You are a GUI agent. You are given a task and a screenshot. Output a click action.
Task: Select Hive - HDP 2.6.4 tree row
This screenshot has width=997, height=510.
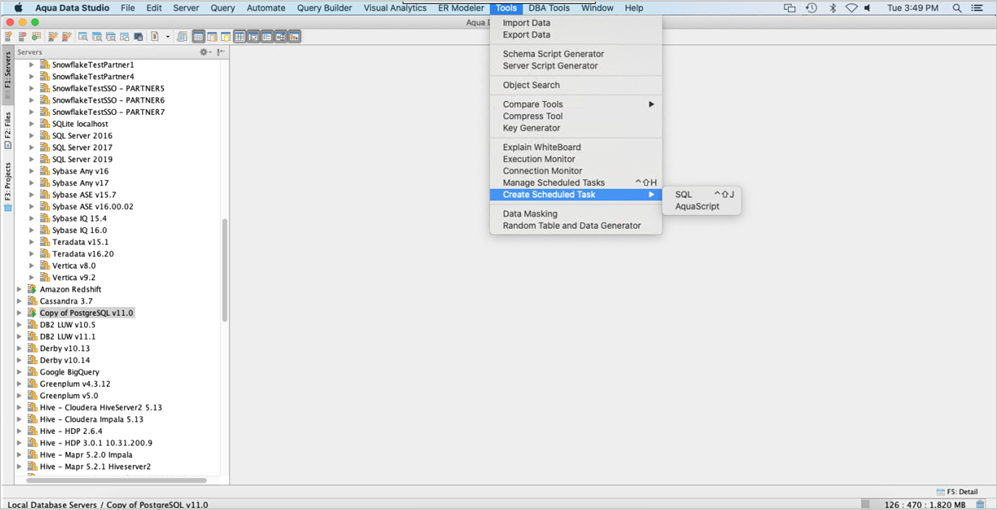(71, 431)
